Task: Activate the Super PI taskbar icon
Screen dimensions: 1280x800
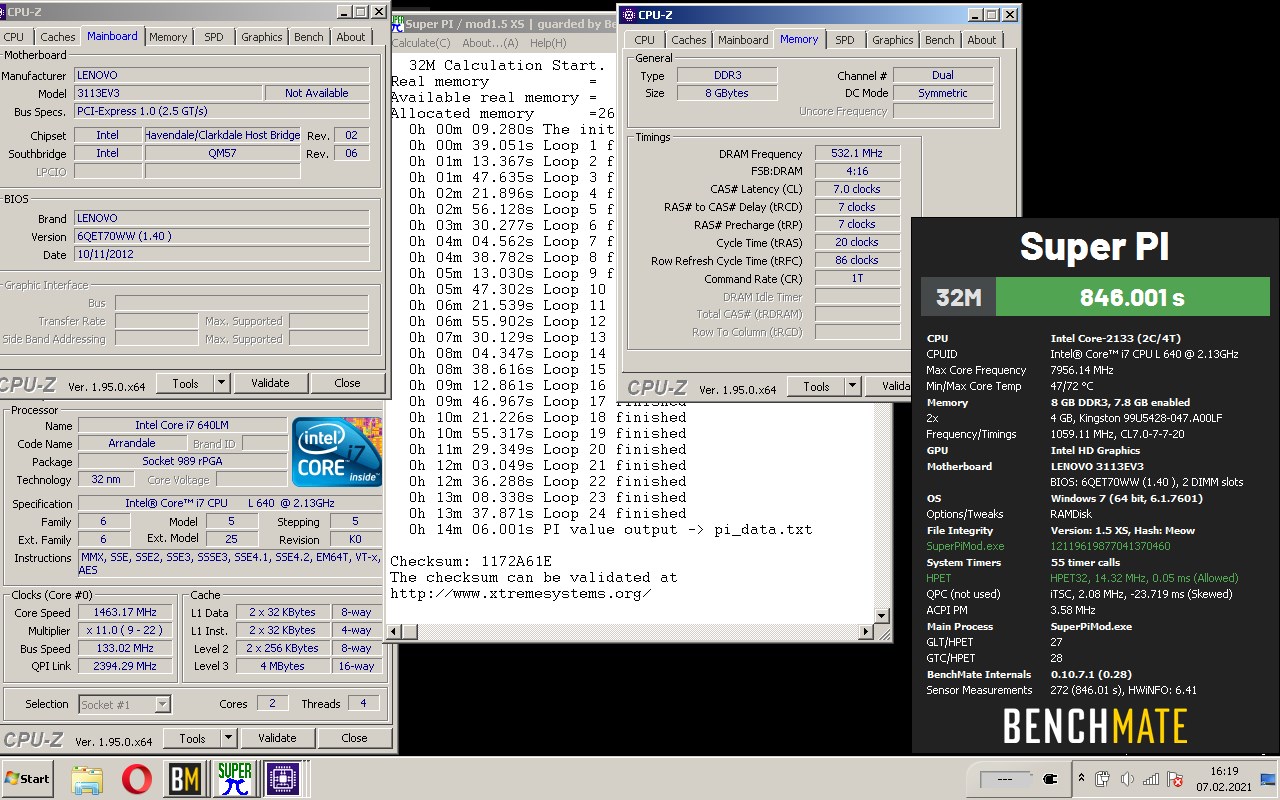Action: (235, 779)
